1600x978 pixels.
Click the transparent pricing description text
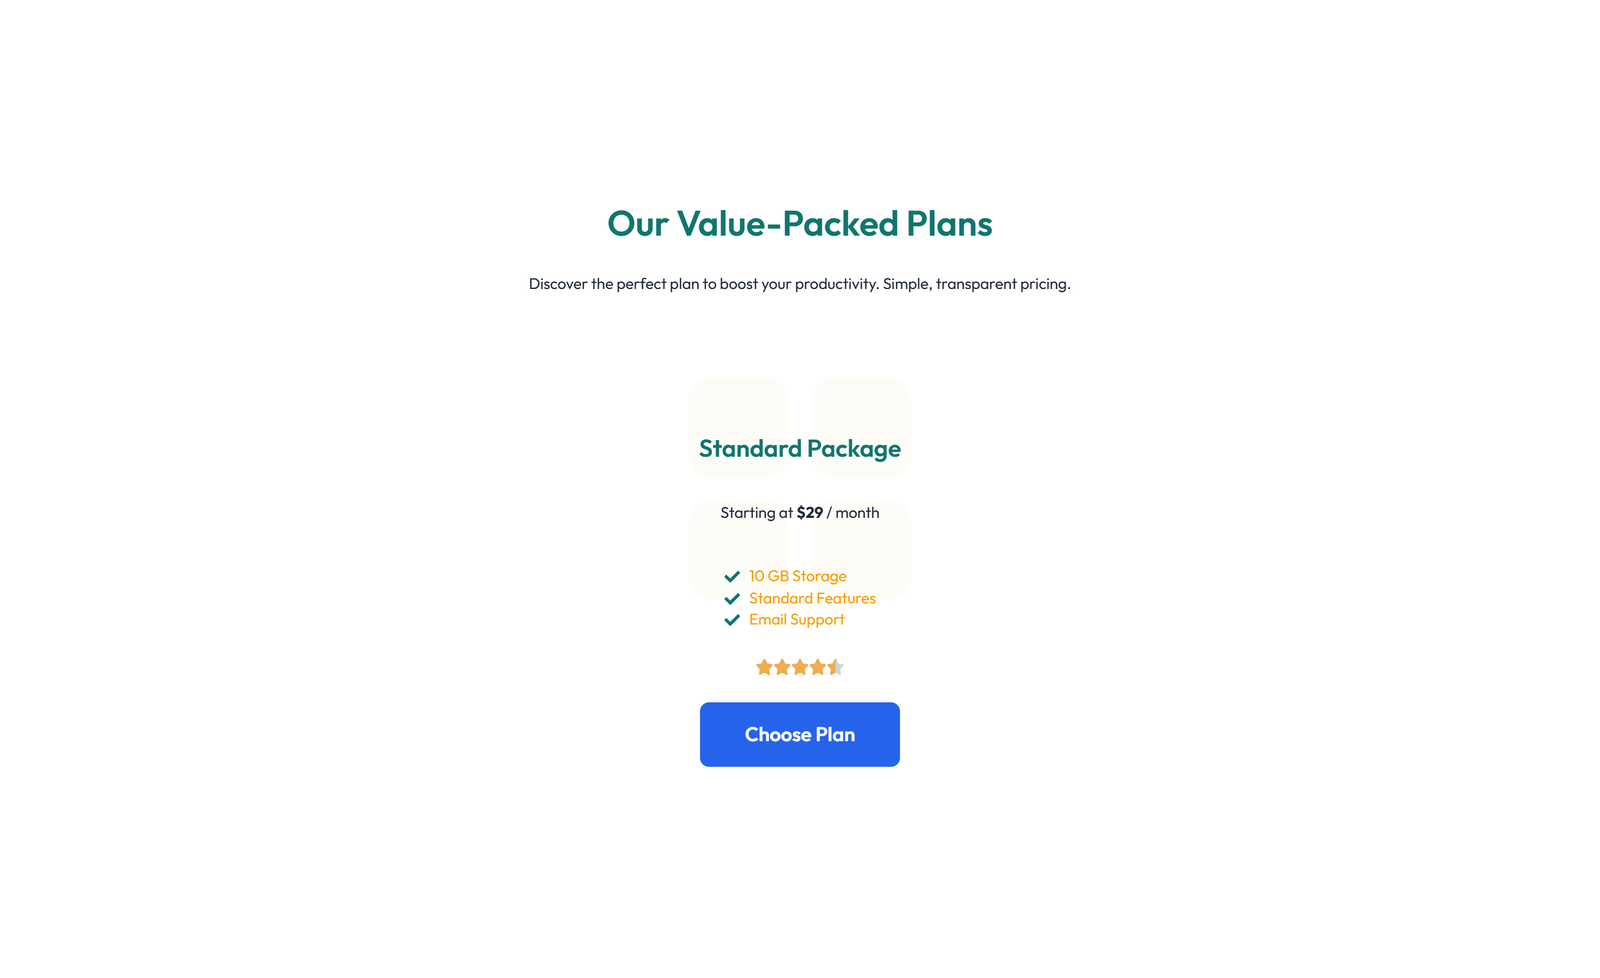click(x=799, y=284)
